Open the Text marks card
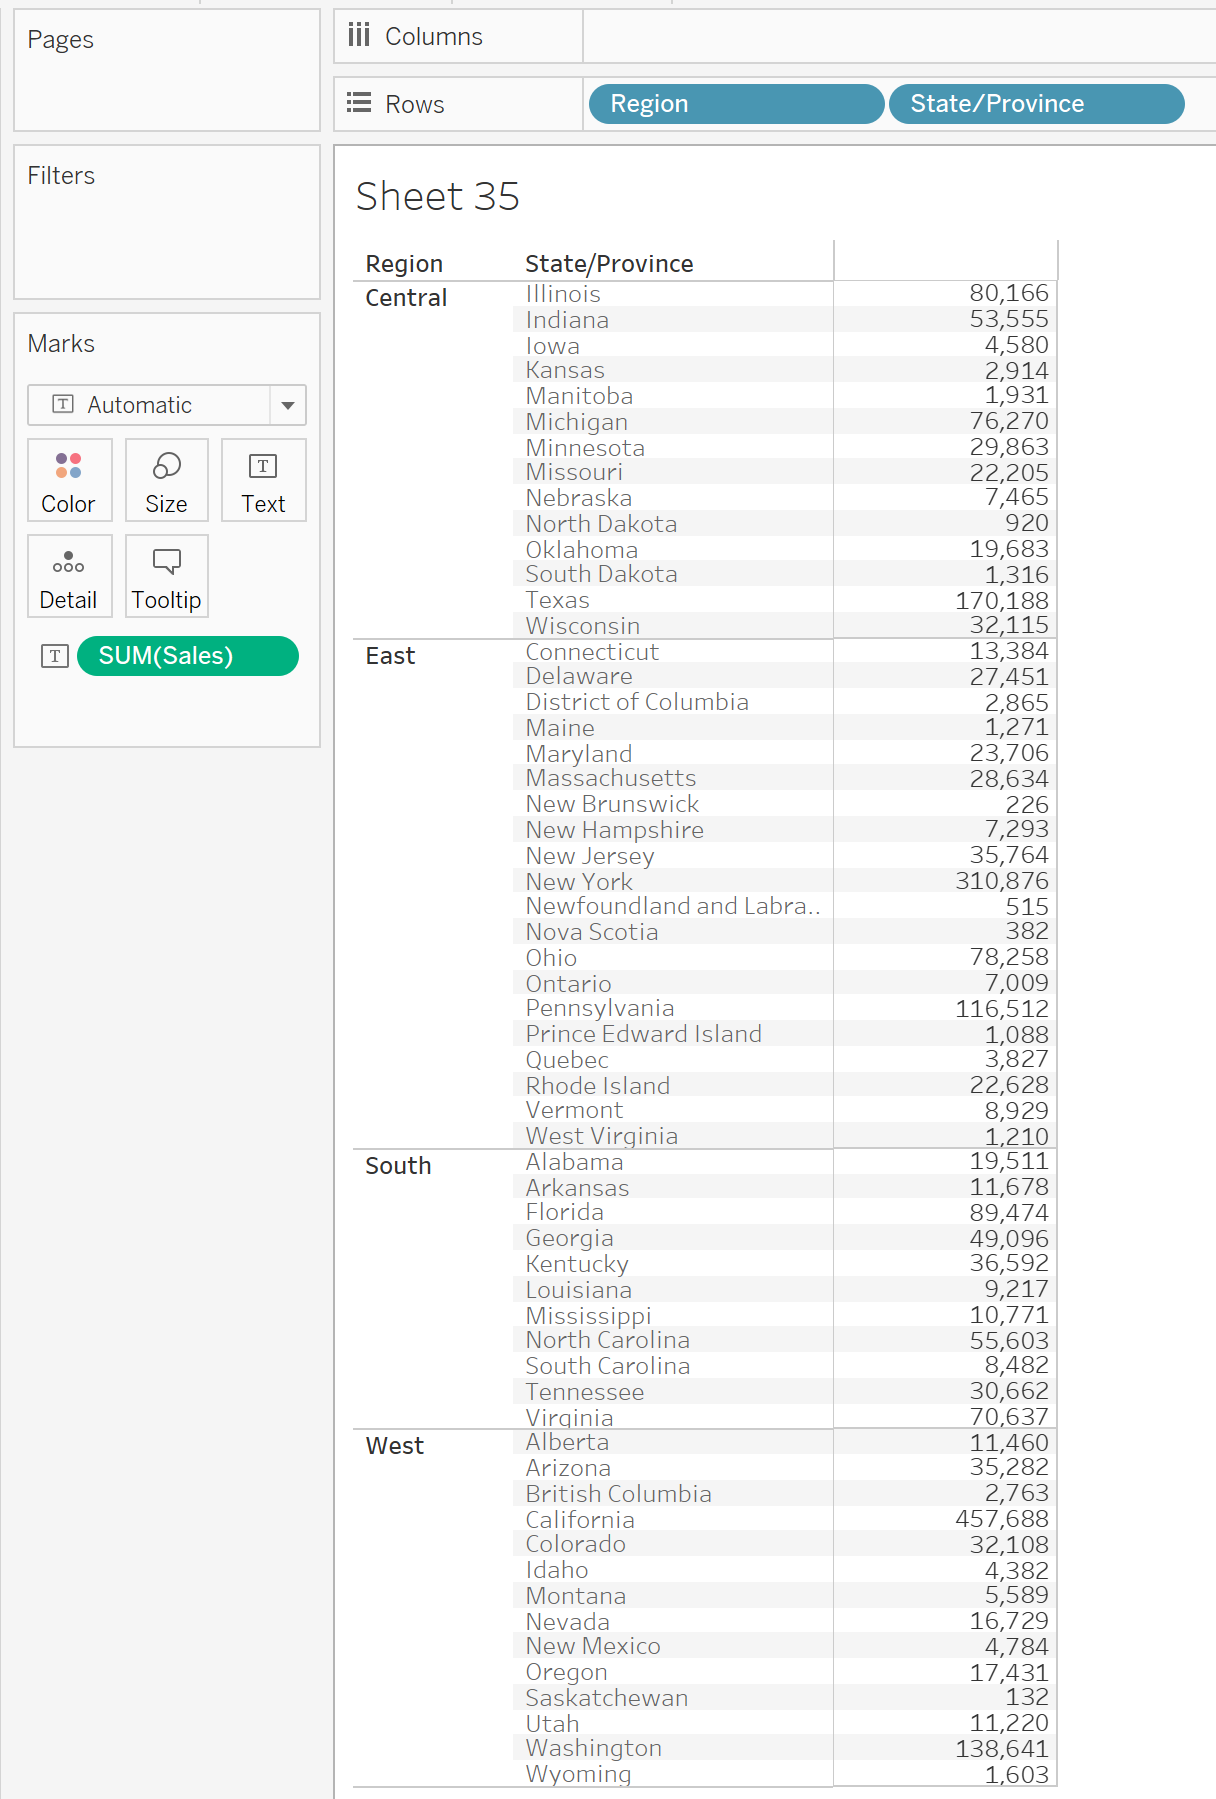Screen dimensions: 1216x1799 click(x=264, y=480)
